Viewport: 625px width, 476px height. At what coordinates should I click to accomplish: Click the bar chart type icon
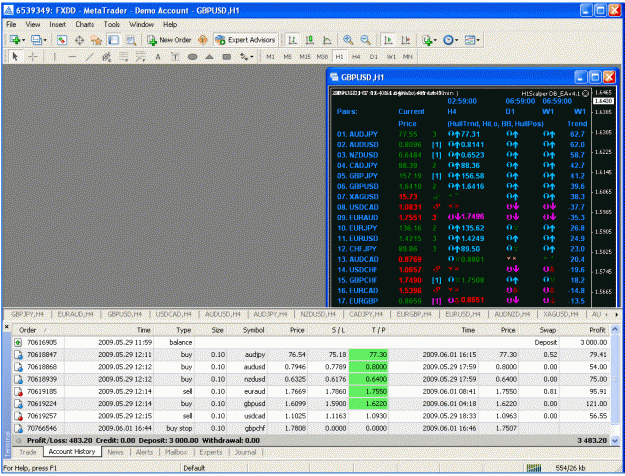click(292, 40)
